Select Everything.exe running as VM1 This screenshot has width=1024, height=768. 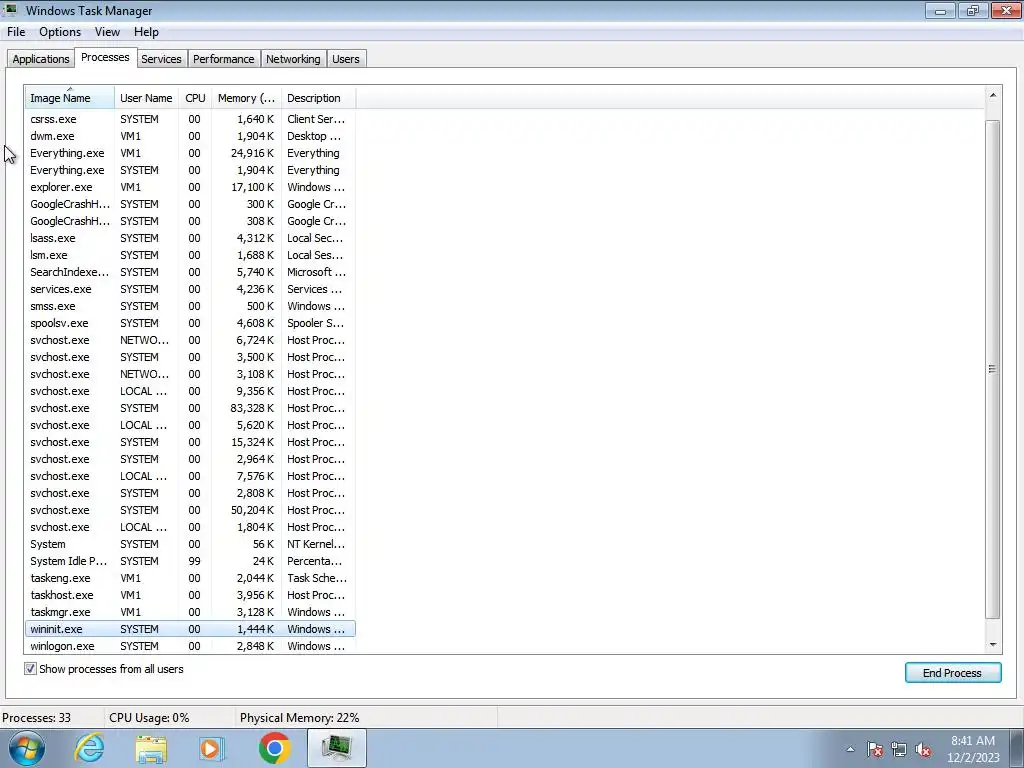pyautogui.click(x=190, y=153)
